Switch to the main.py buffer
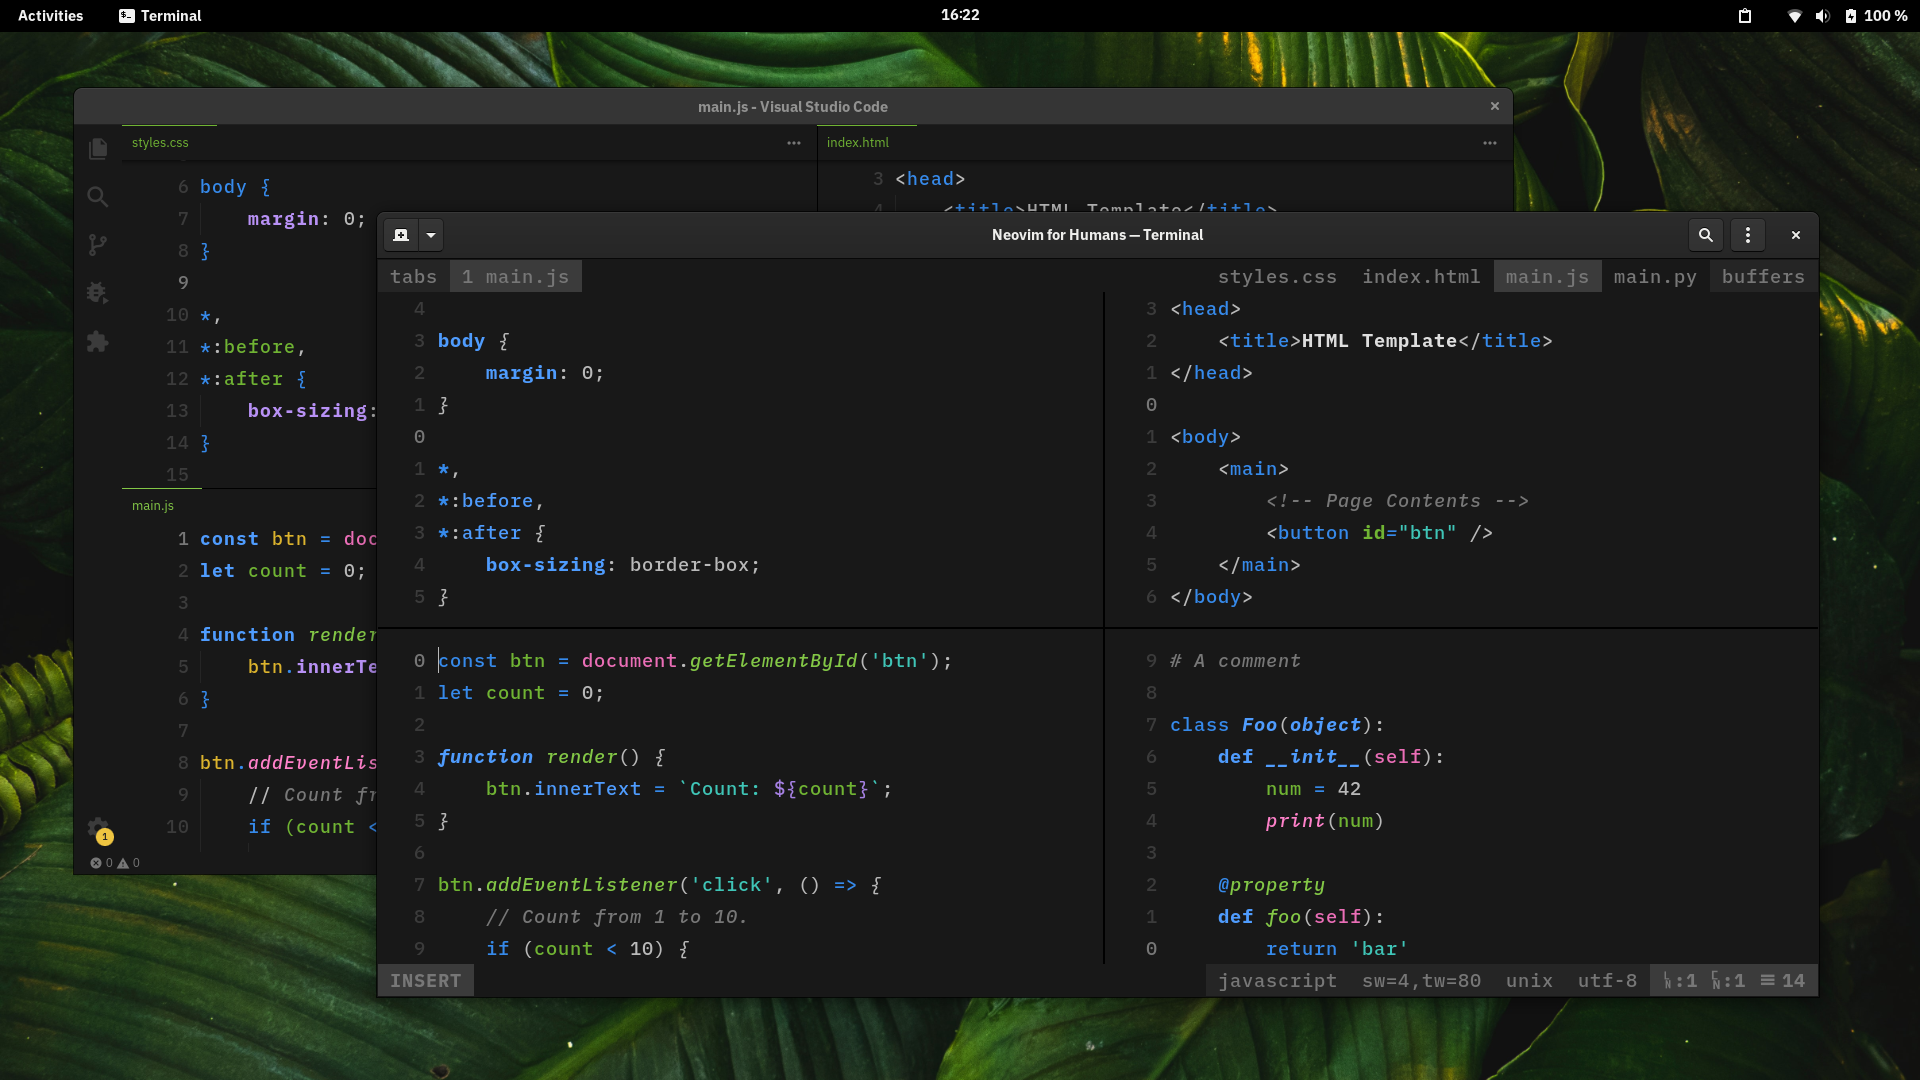 click(x=1655, y=277)
